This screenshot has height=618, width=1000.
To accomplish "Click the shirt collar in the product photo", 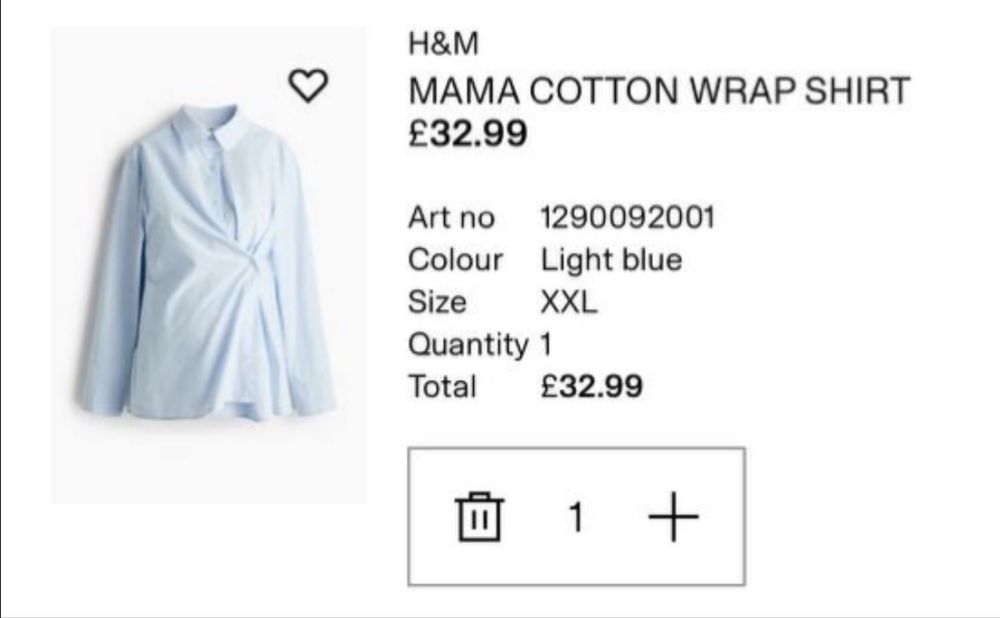I will (x=218, y=129).
